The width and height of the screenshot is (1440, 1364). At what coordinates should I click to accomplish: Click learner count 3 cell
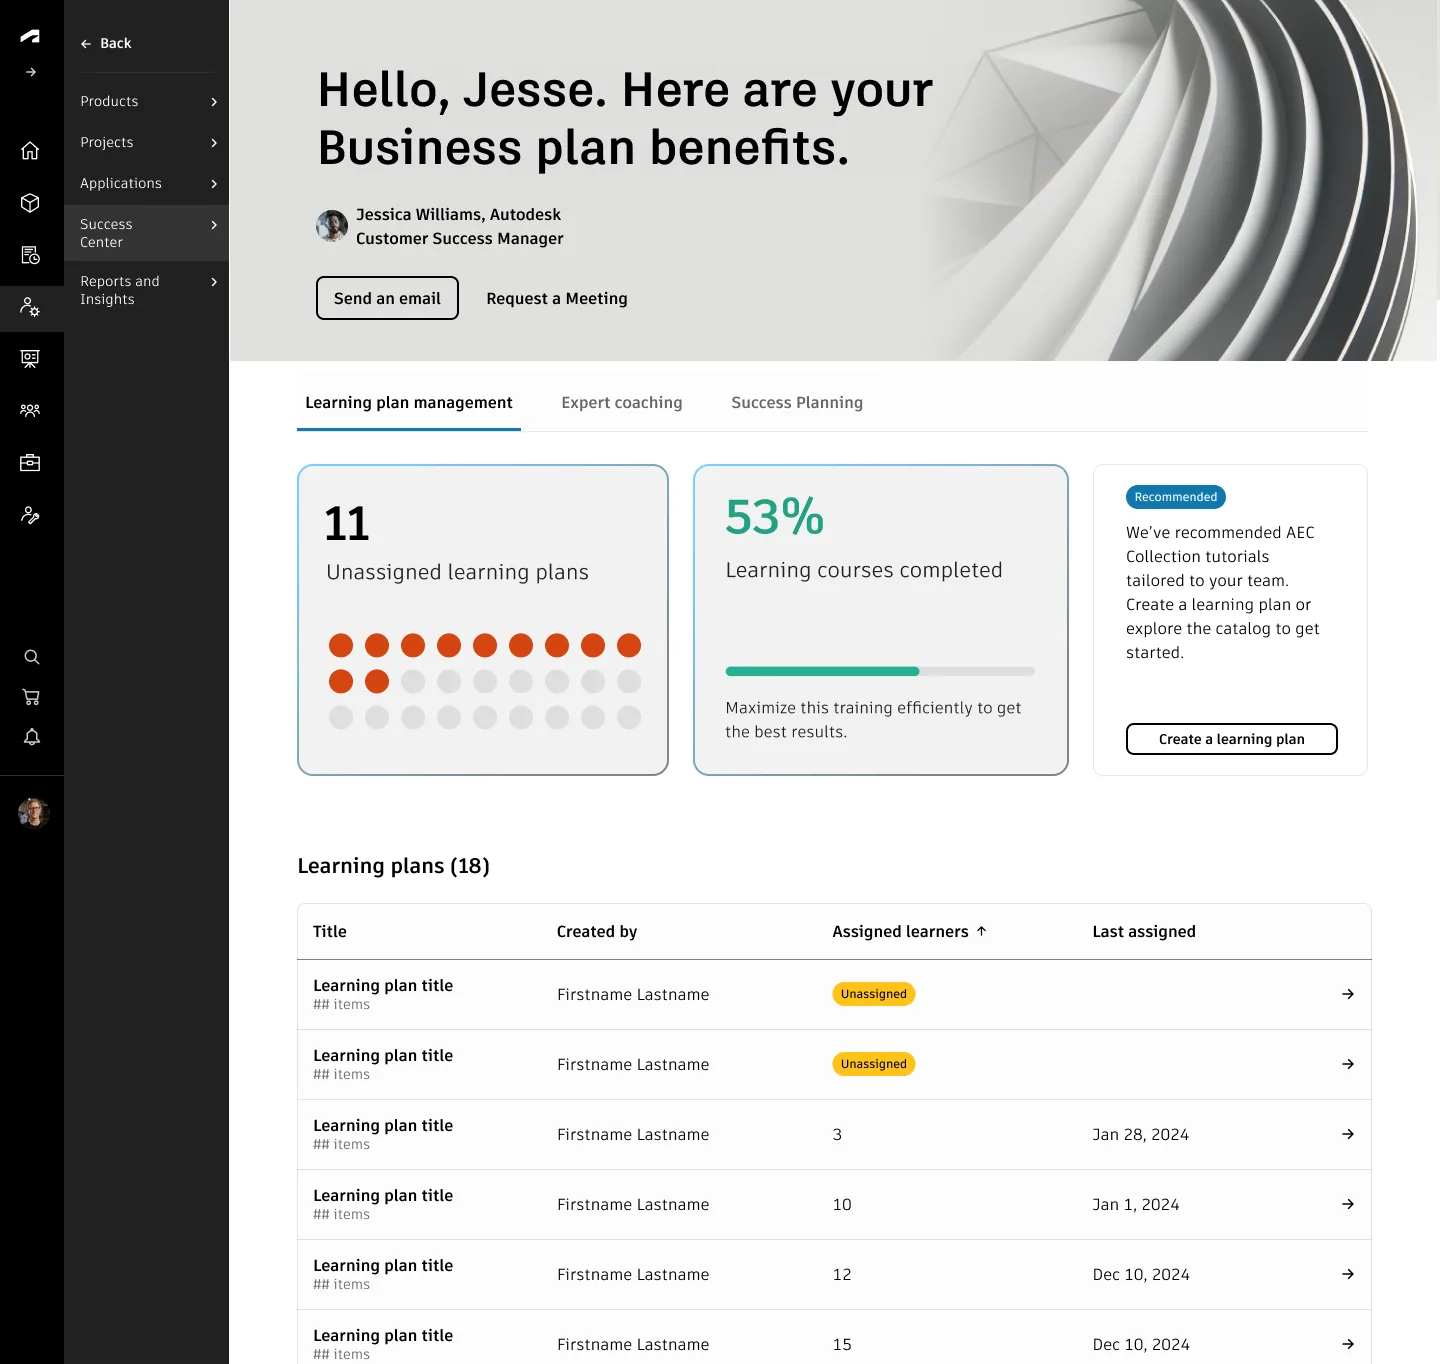837,1134
